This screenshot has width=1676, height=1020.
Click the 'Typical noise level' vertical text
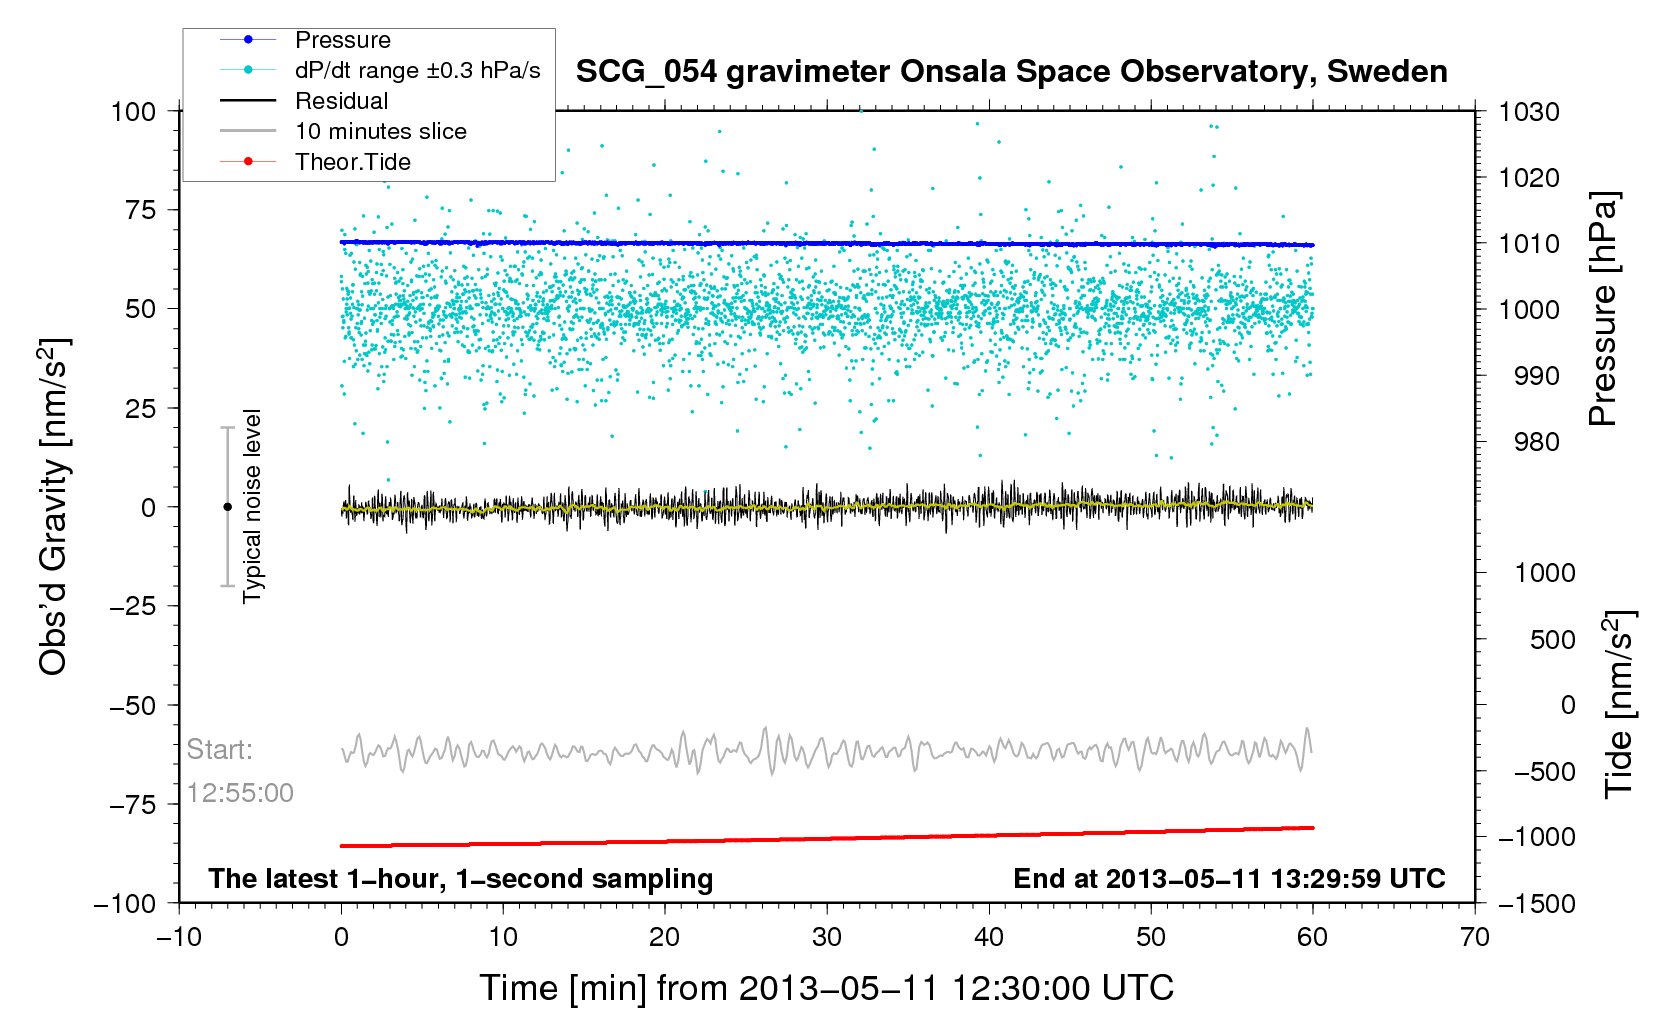point(252,506)
